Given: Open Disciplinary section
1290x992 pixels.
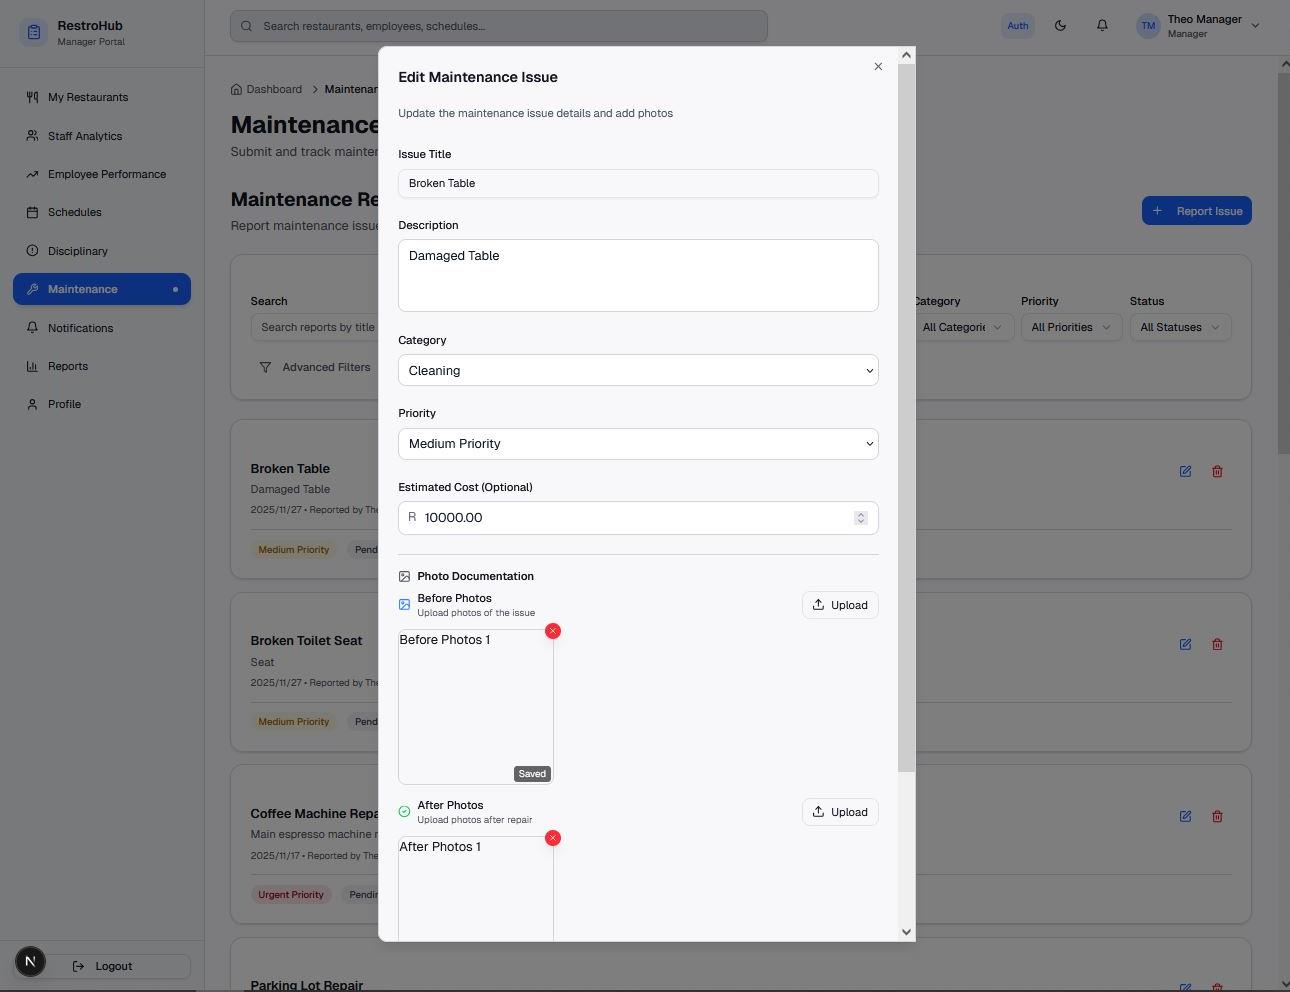Looking at the screenshot, I should 102,251.
